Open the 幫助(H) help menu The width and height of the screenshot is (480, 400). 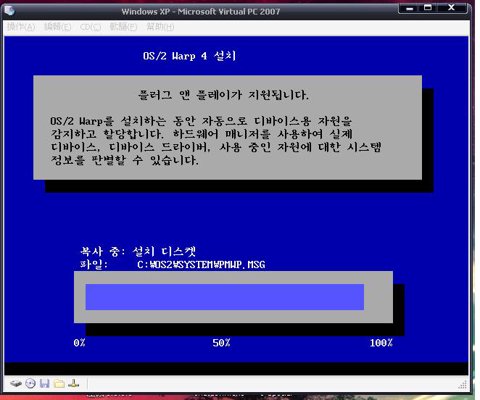pos(160,27)
